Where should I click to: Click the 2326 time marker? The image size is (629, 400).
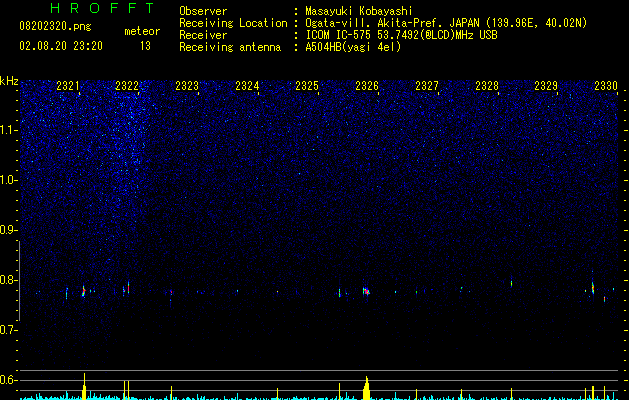point(367,86)
